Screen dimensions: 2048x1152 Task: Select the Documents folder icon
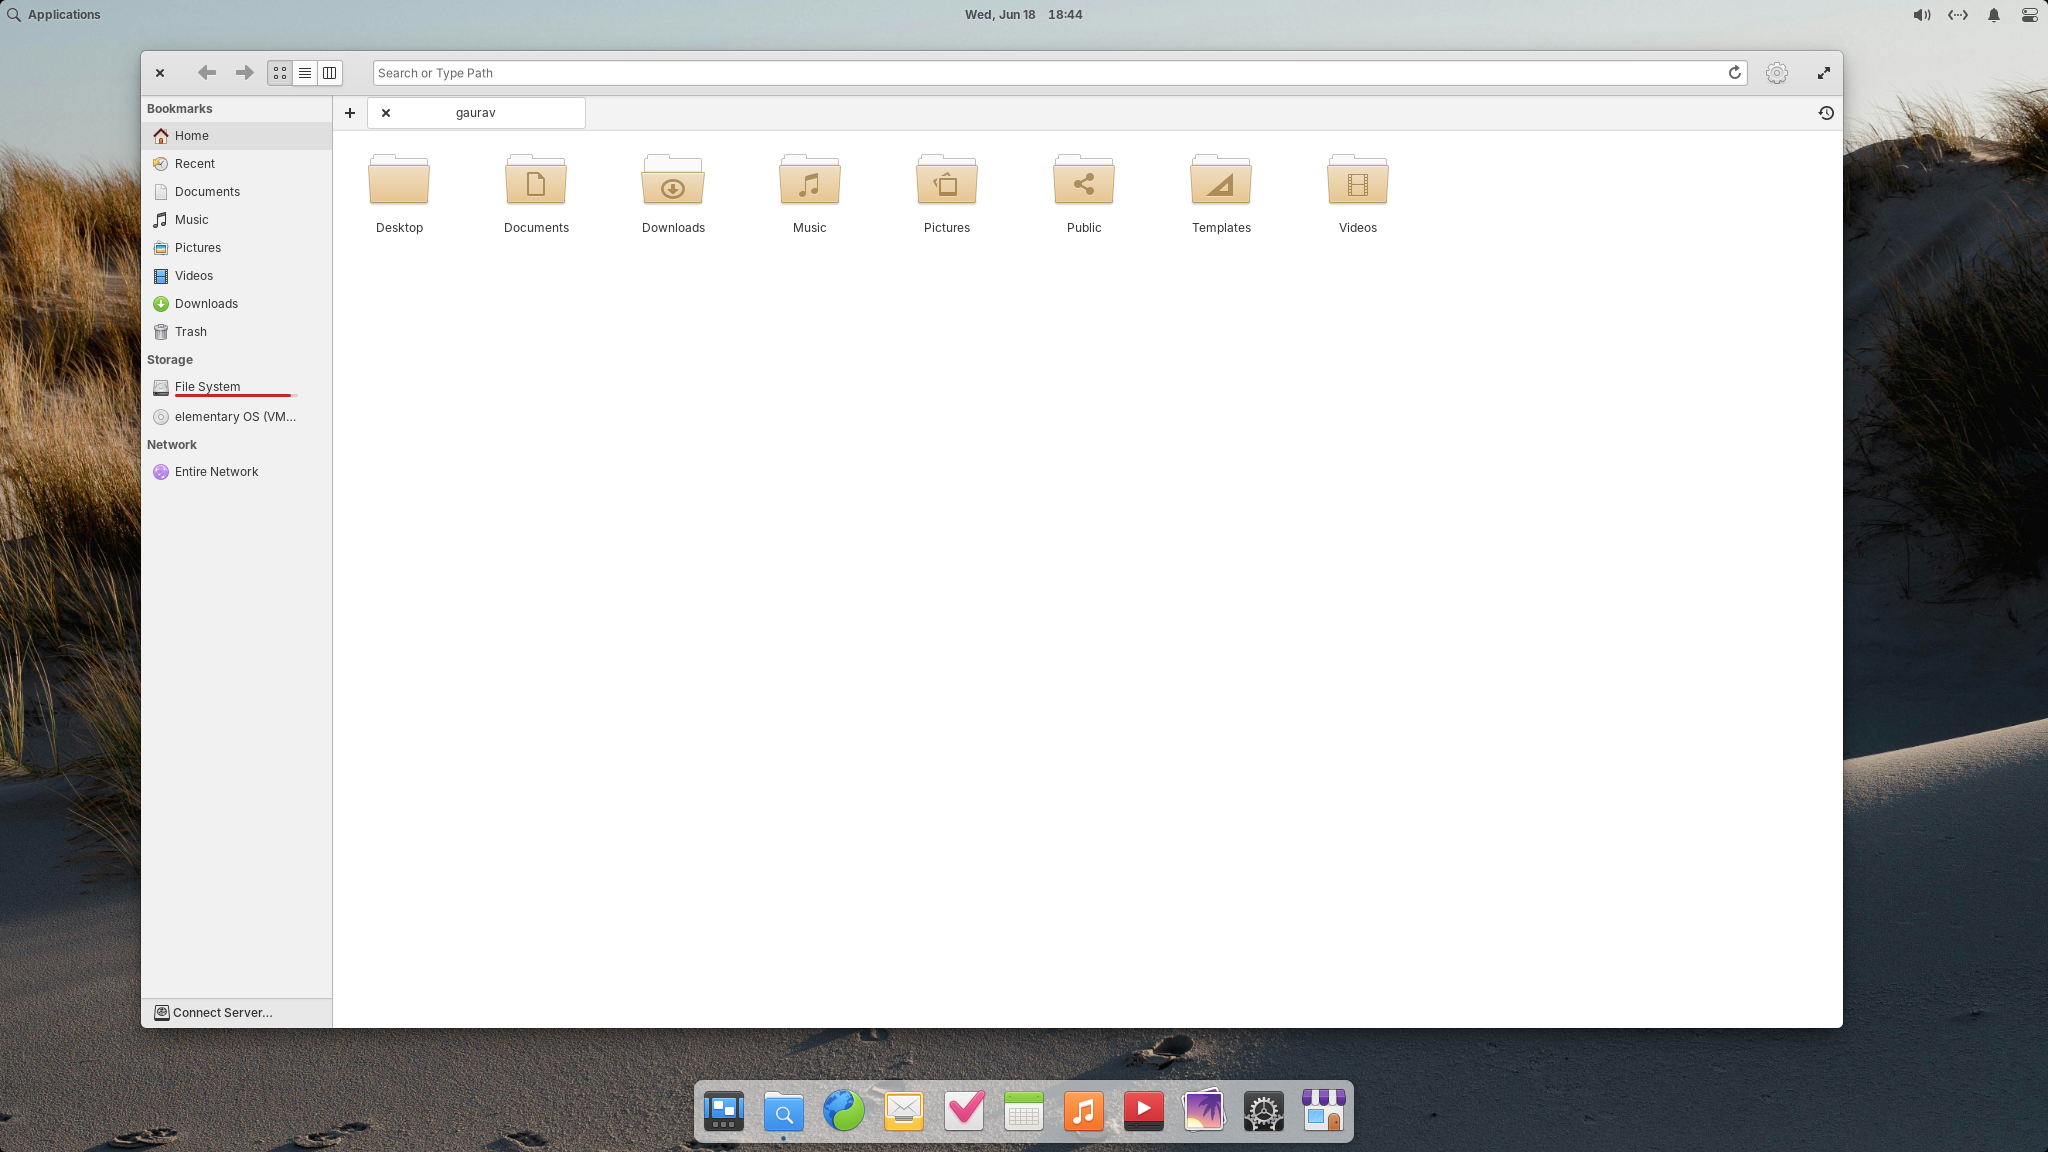(536, 181)
